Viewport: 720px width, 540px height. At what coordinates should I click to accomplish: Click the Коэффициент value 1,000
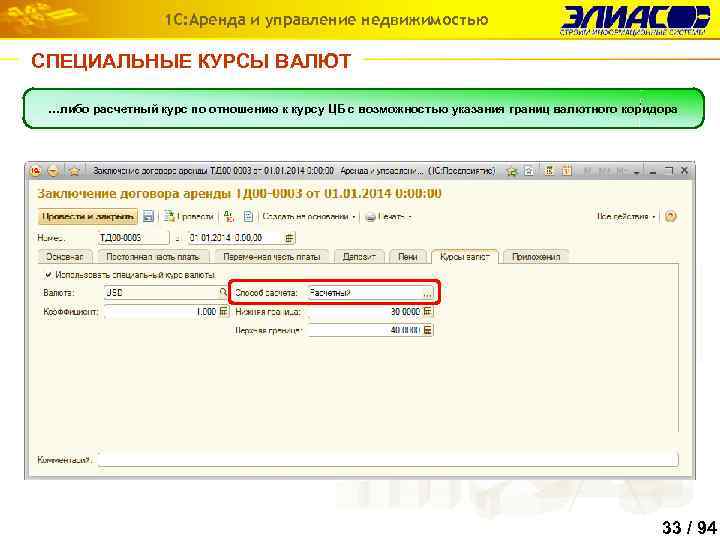click(x=161, y=311)
